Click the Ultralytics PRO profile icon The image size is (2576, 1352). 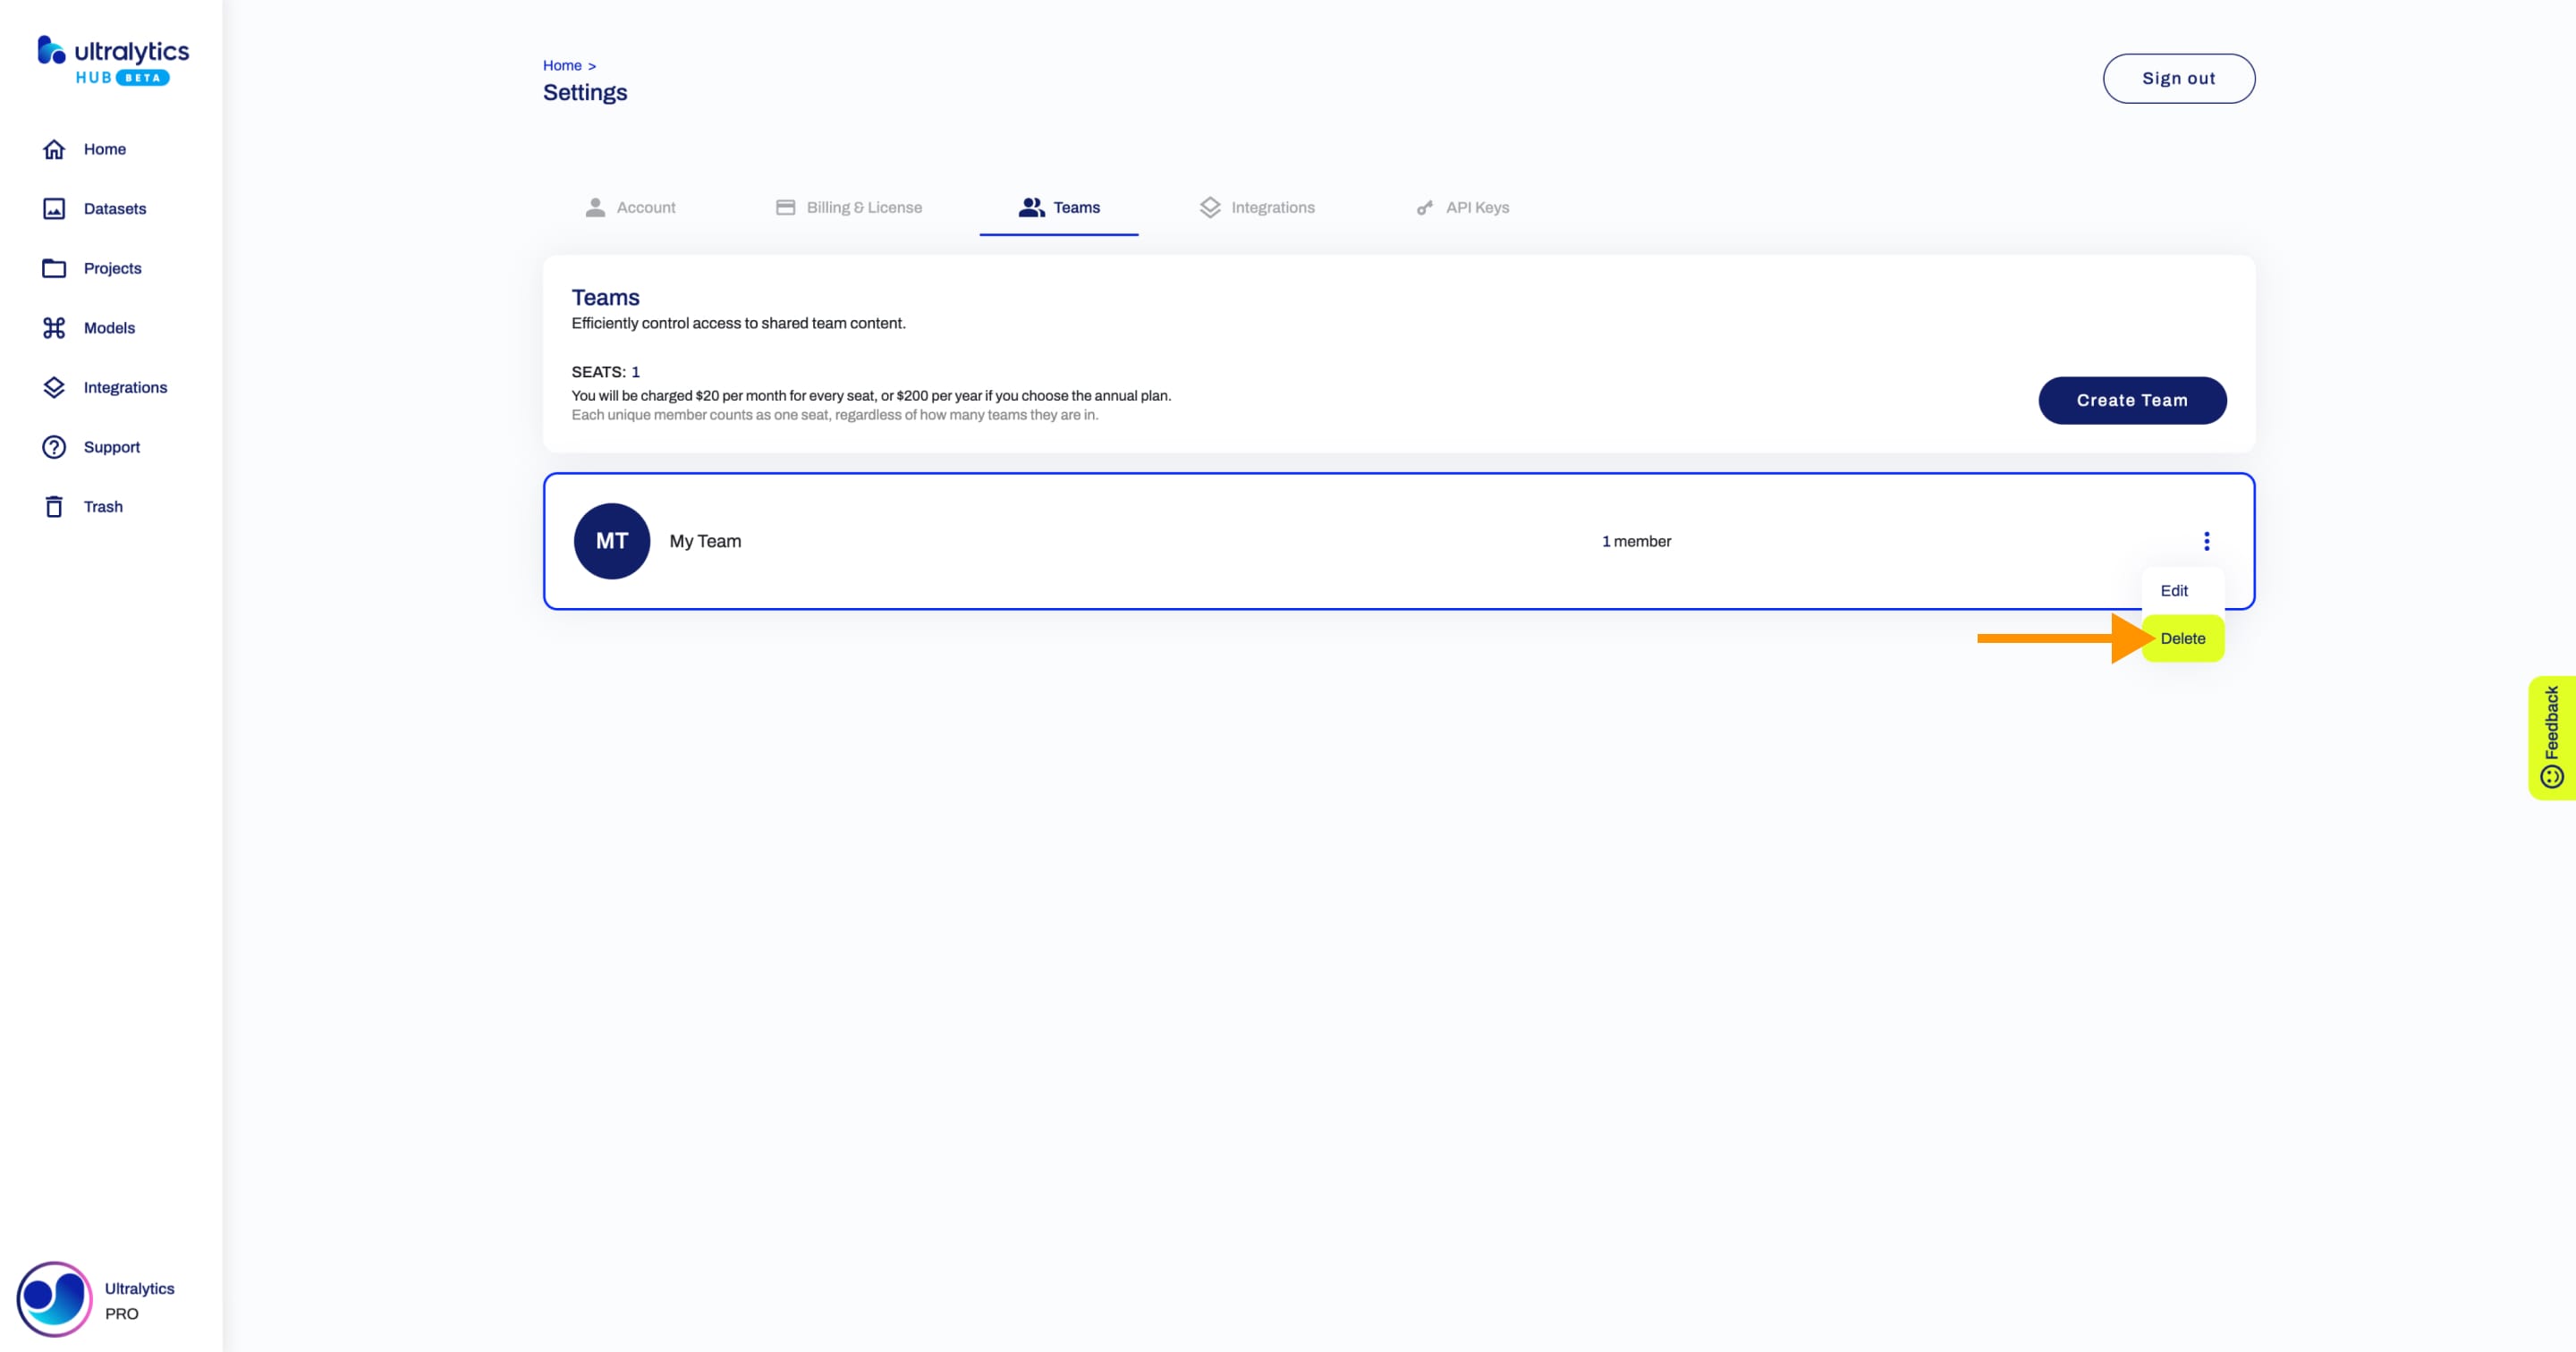coord(53,1299)
